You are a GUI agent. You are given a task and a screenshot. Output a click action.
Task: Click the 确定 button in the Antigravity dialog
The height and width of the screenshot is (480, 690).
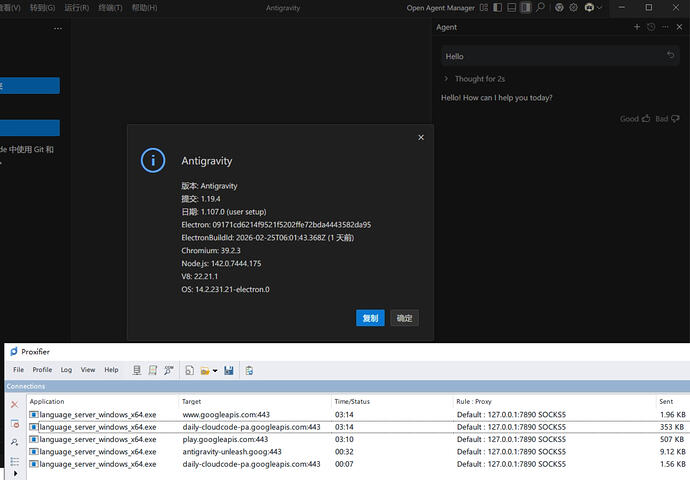point(404,318)
